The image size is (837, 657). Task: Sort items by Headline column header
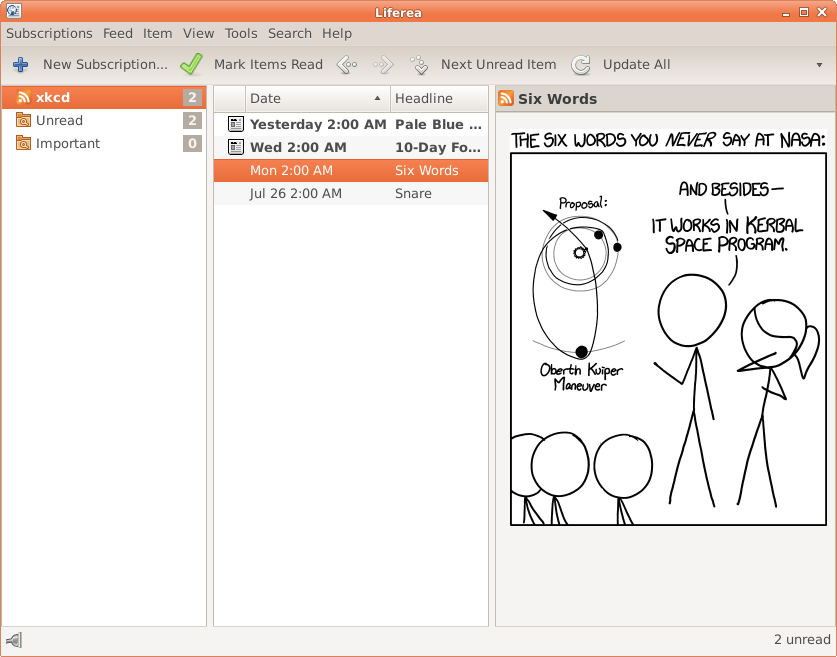click(x=438, y=98)
